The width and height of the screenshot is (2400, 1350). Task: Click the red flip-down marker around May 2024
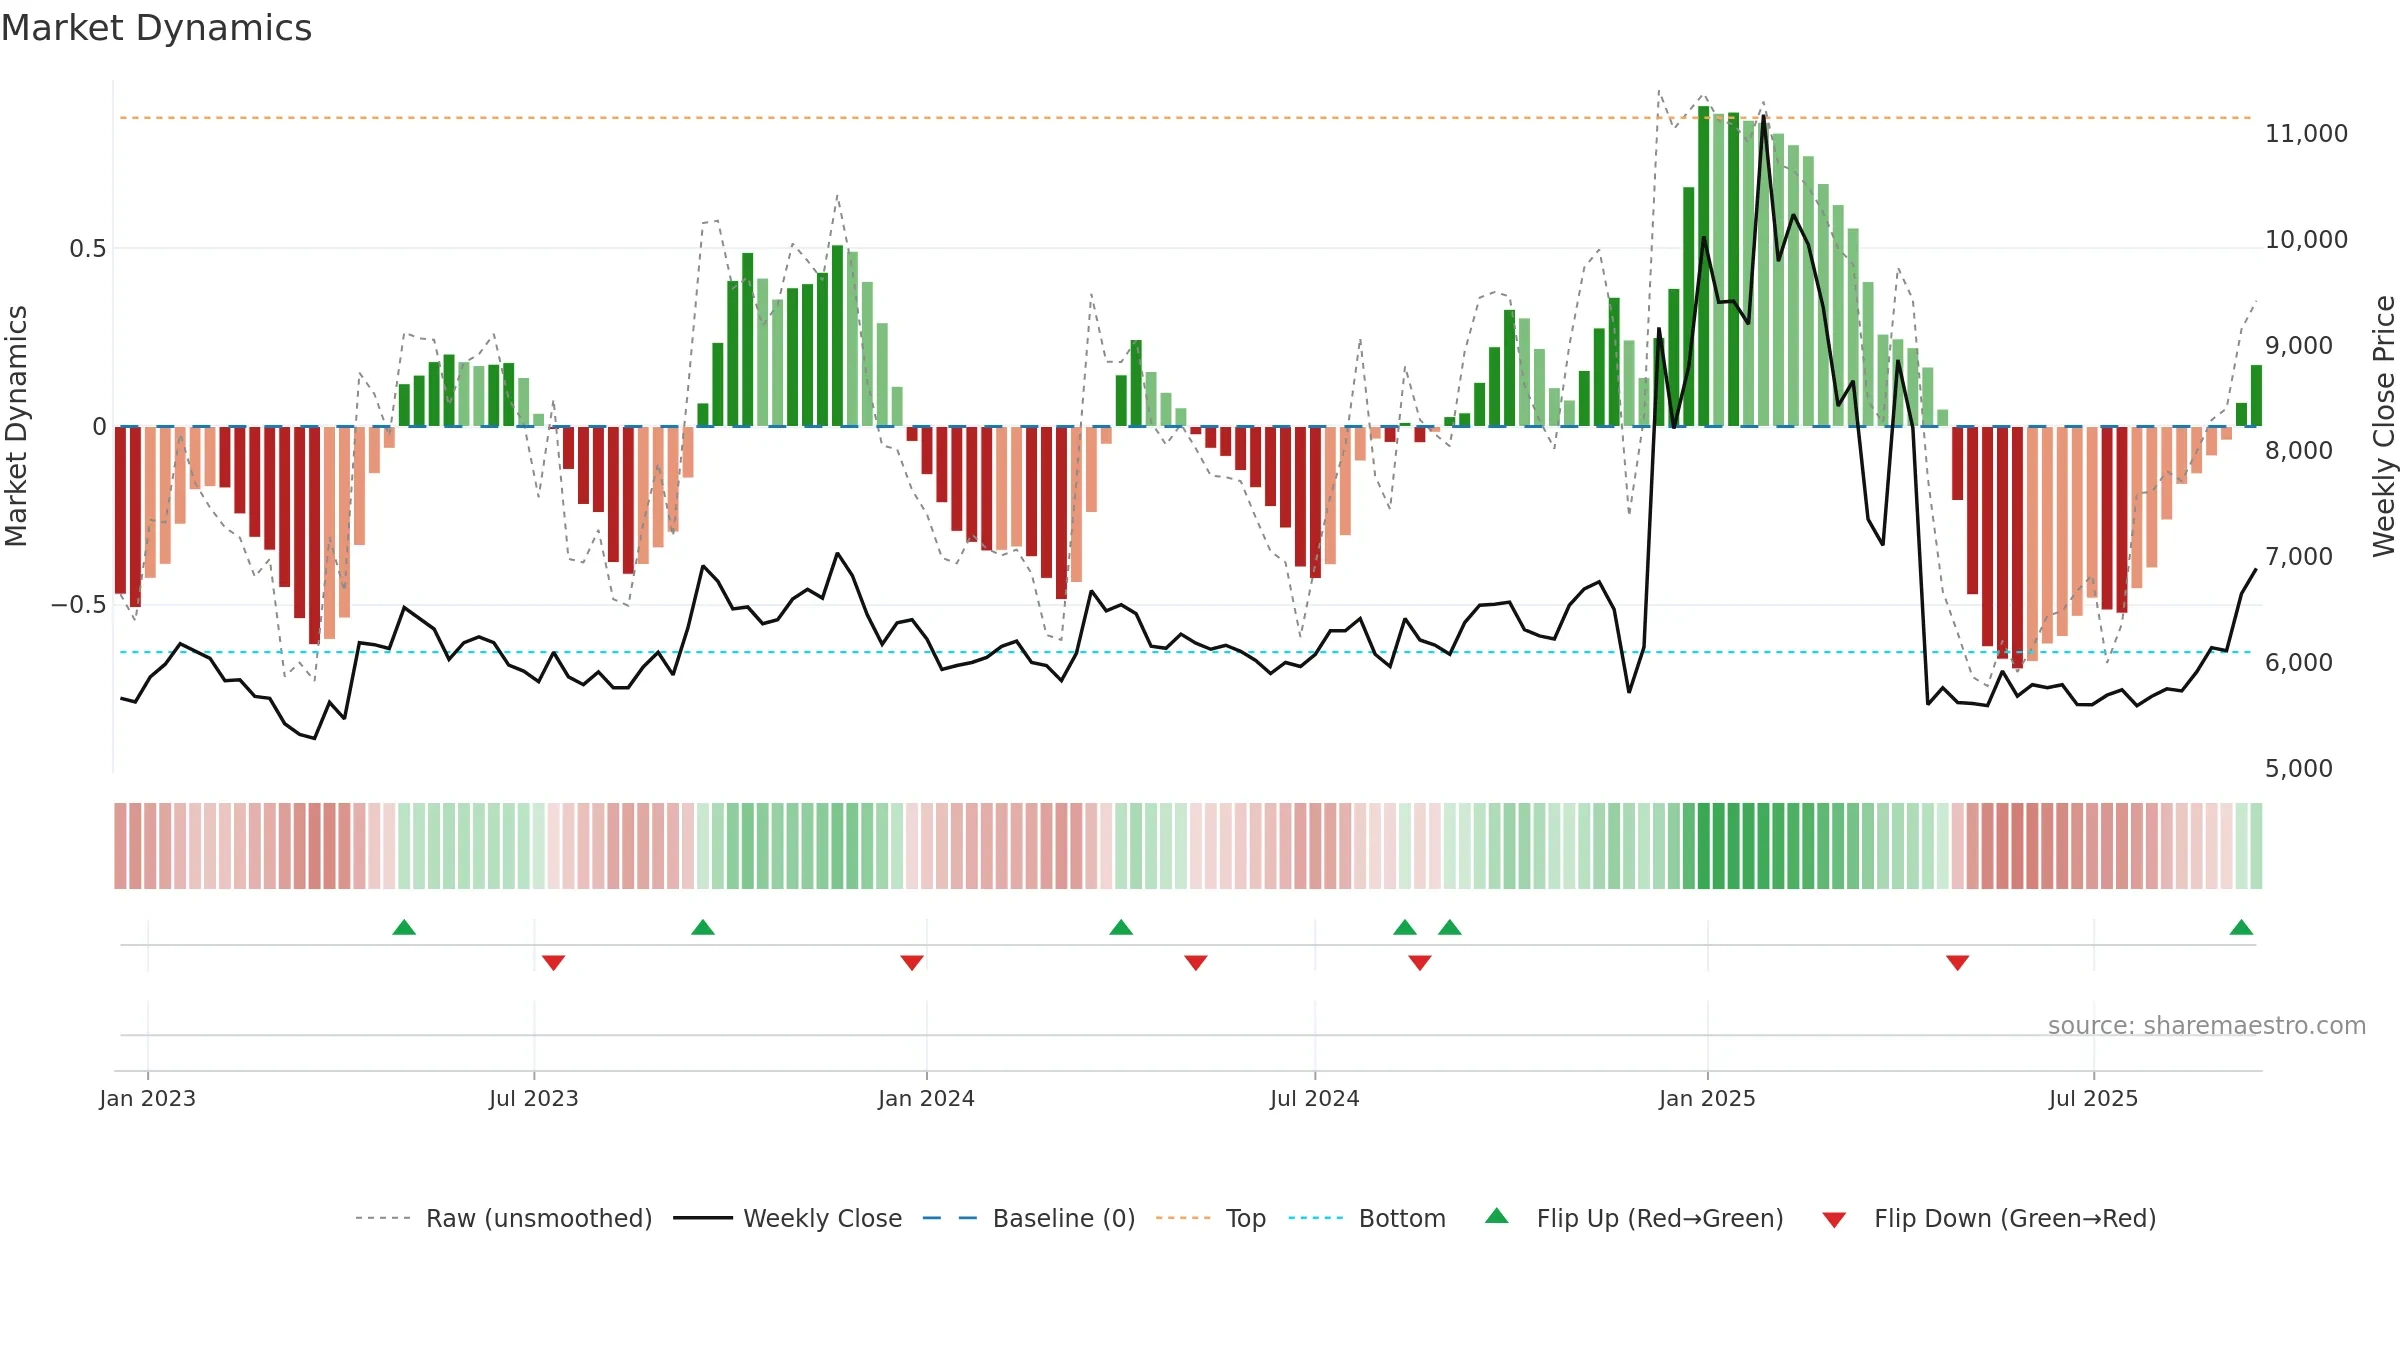(x=1196, y=962)
